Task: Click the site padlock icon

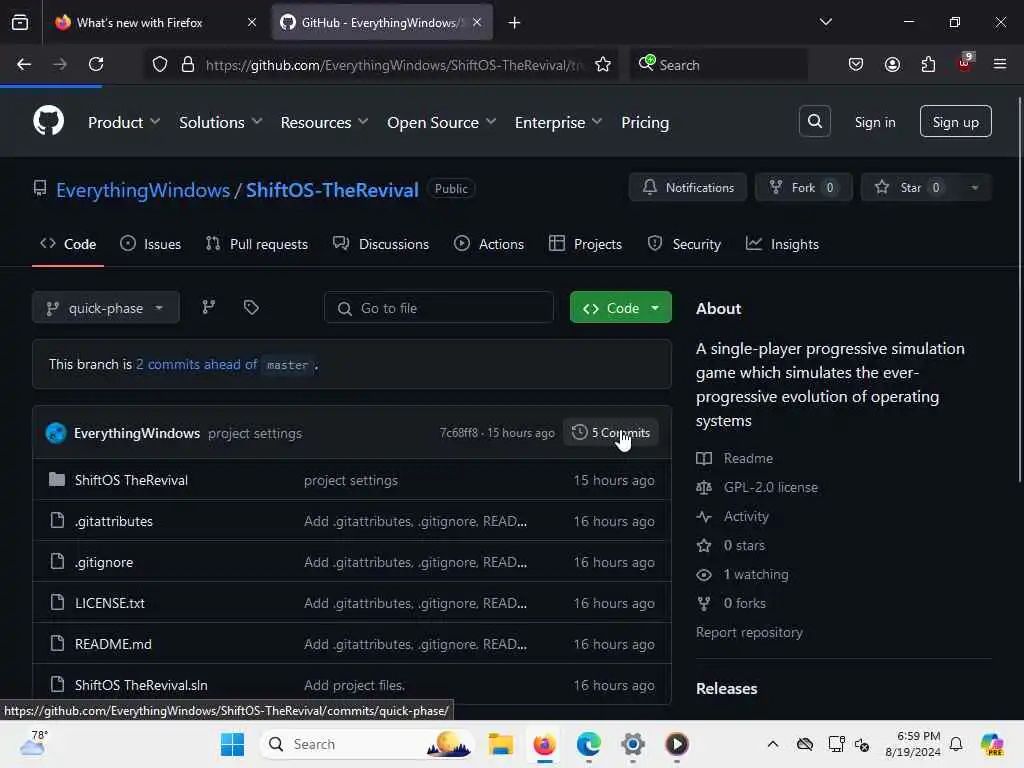Action: [x=188, y=65]
